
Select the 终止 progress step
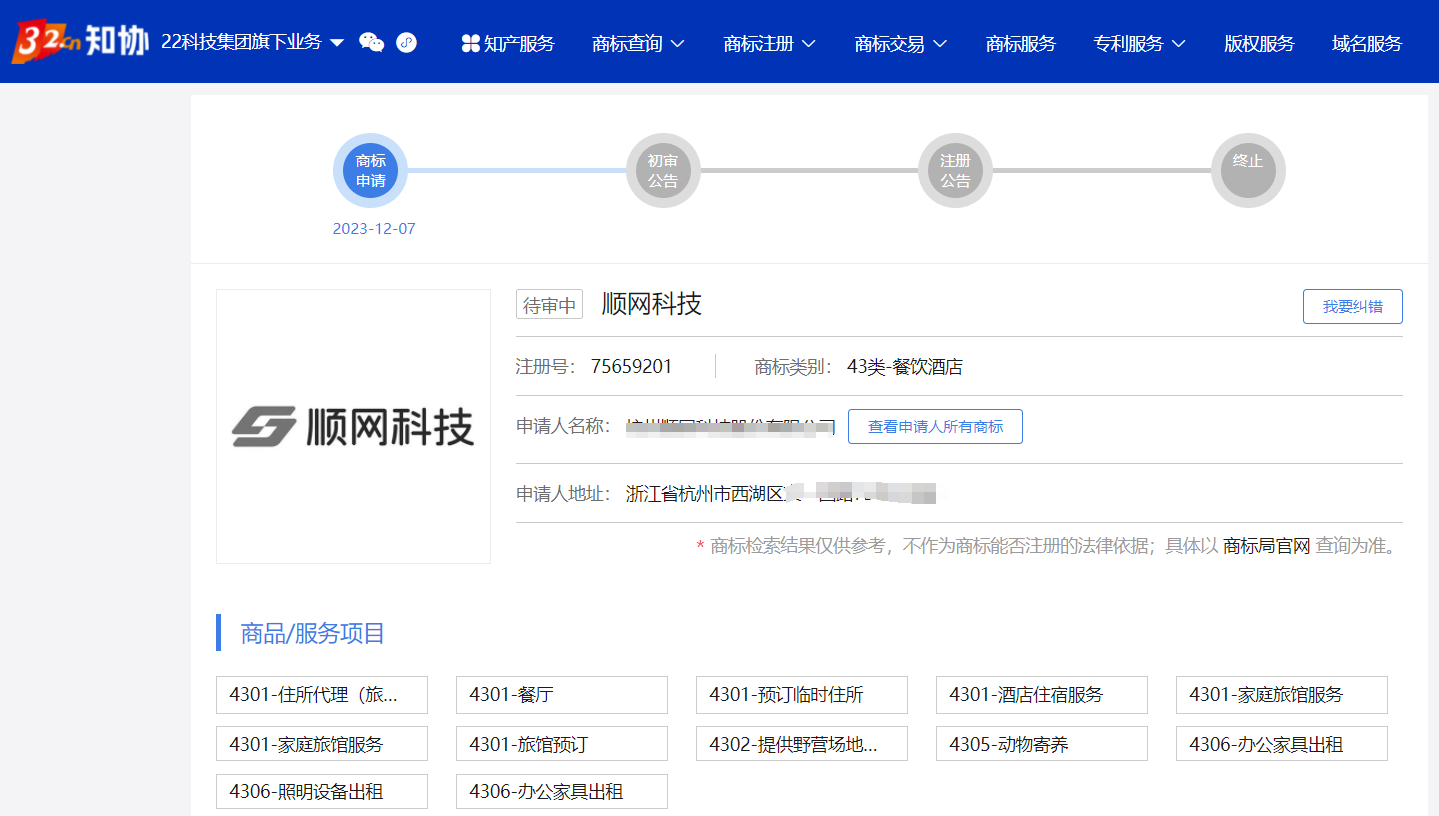pyautogui.click(x=1248, y=171)
